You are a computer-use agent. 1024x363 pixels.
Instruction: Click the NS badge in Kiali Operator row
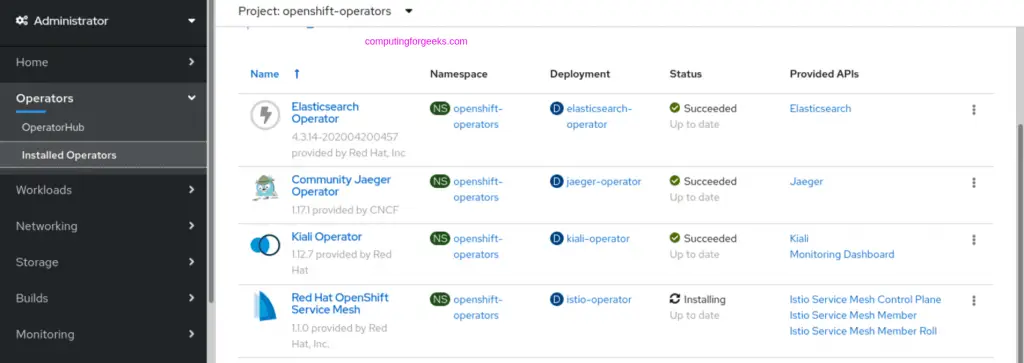[440, 238]
